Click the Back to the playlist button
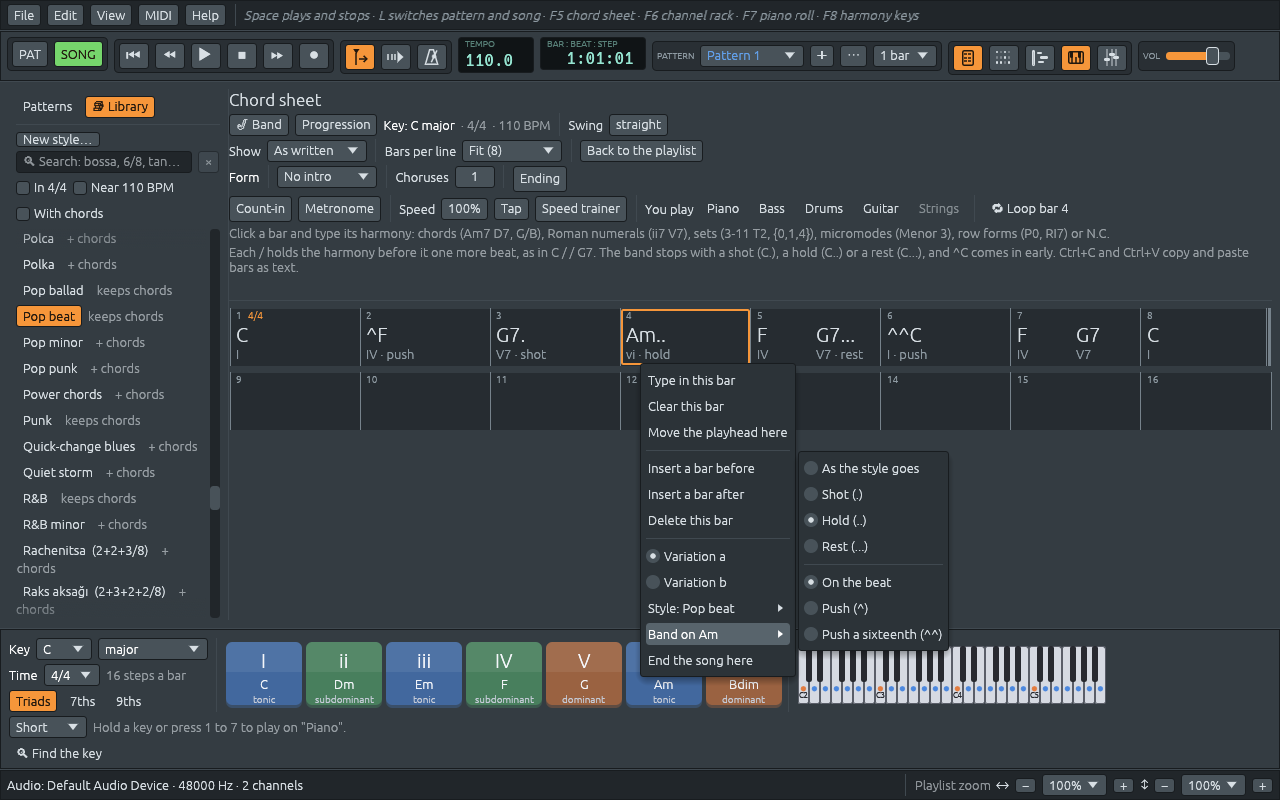1280x800 pixels. [x=642, y=151]
